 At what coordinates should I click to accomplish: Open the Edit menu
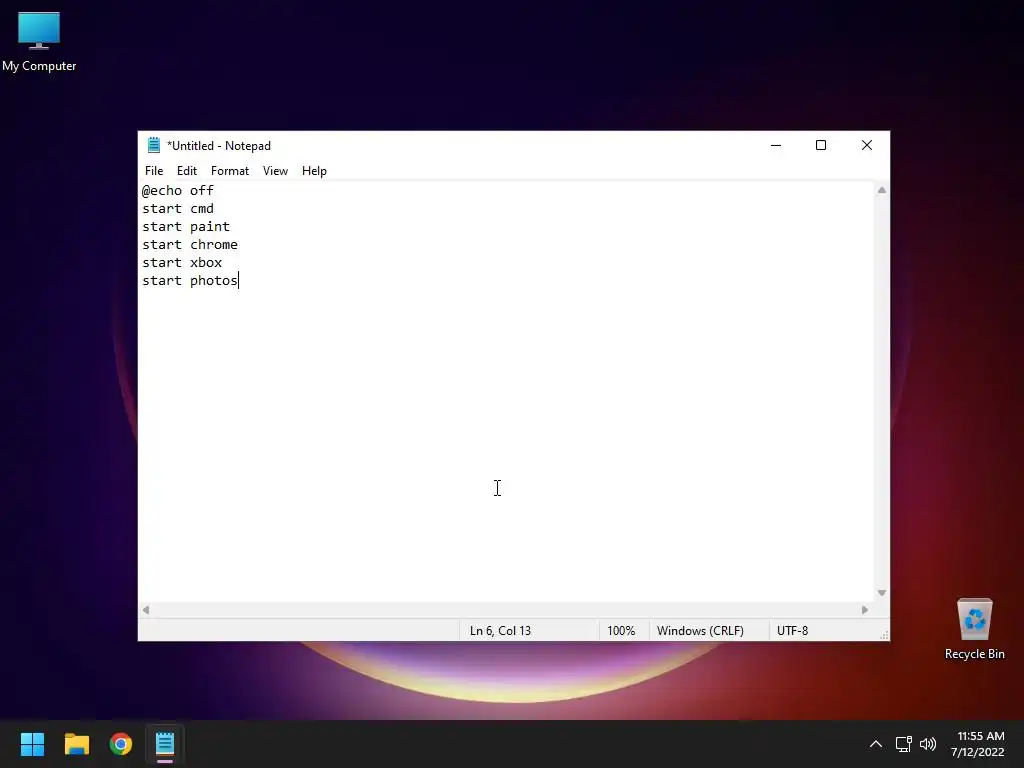[187, 171]
